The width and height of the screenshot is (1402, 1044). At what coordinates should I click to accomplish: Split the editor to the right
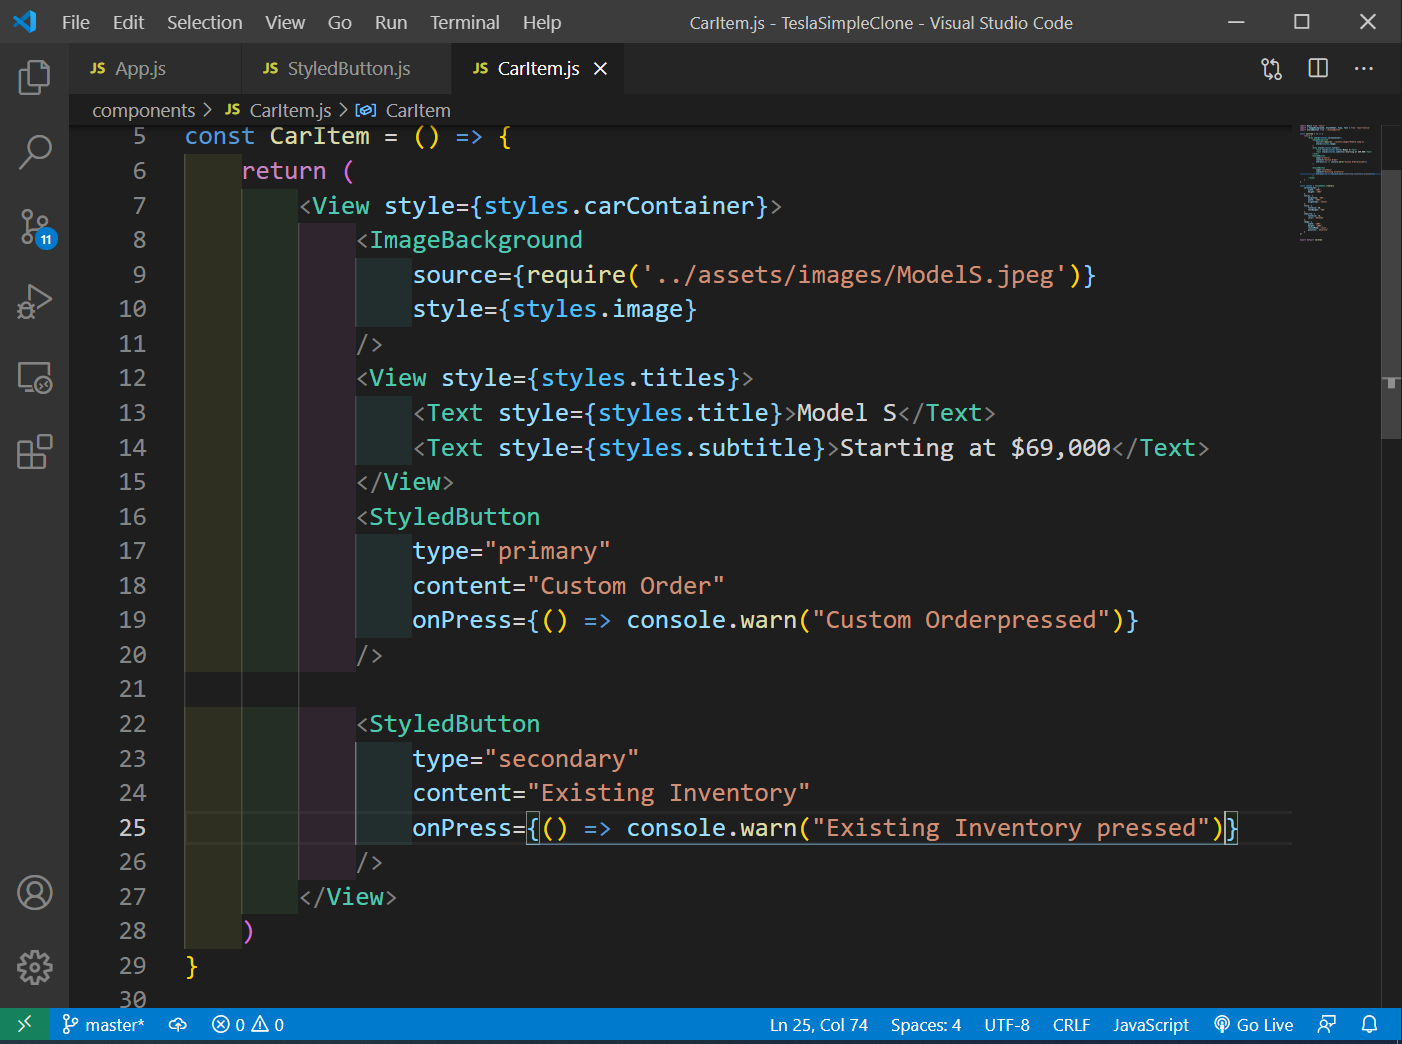pos(1318,68)
